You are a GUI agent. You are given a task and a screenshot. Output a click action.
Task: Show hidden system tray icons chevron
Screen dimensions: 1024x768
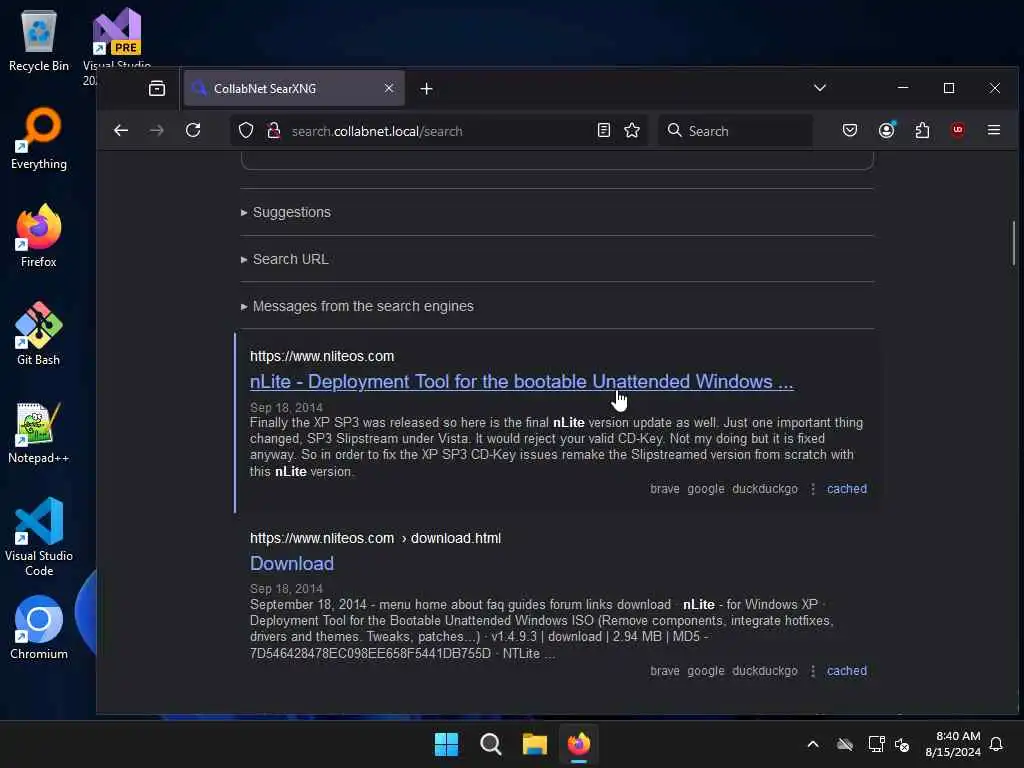(x=812, y=744)
